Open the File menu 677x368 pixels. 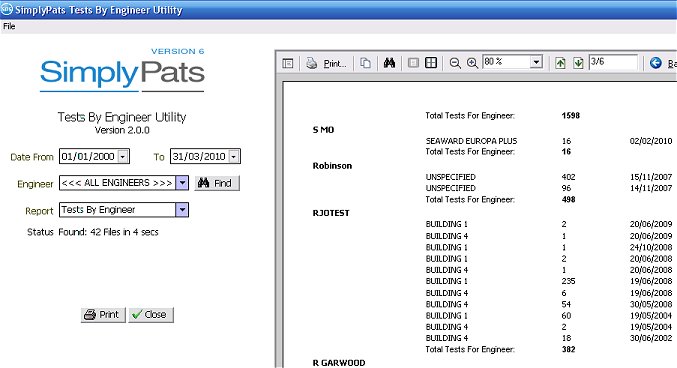tap(9, 26)
